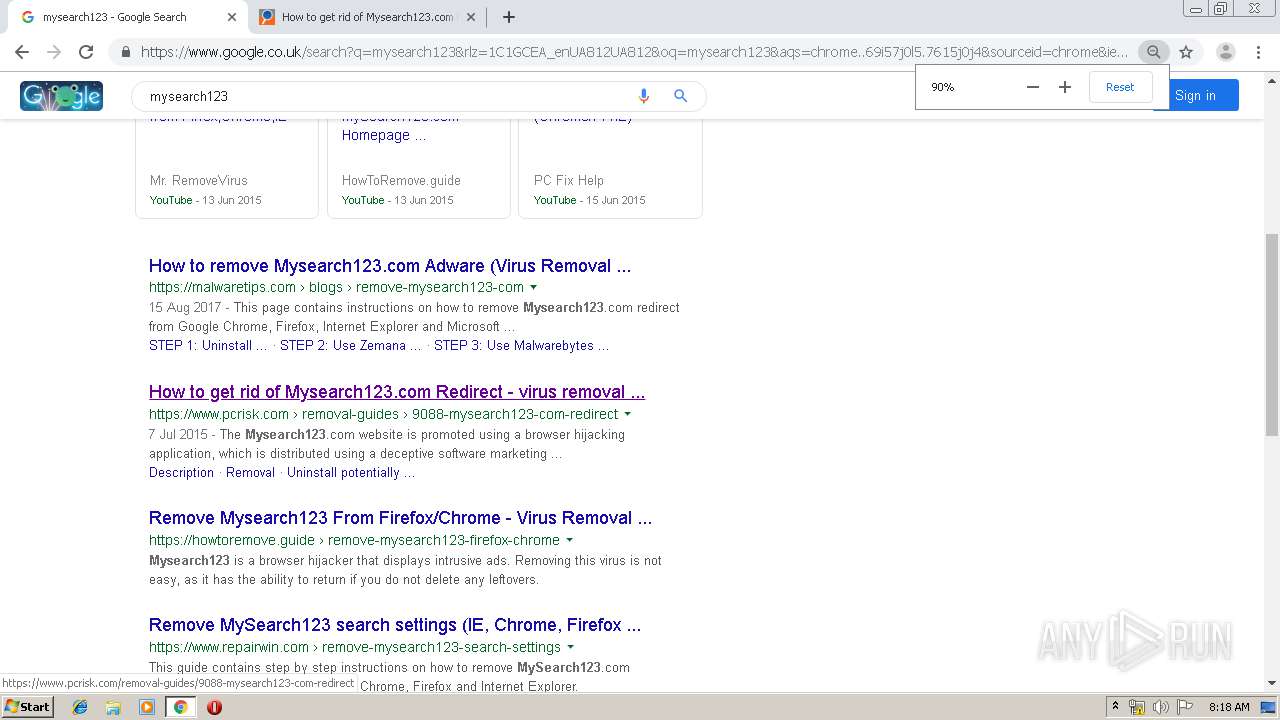Go back to the previous page
1280x720 pixels.
(22, 52)
